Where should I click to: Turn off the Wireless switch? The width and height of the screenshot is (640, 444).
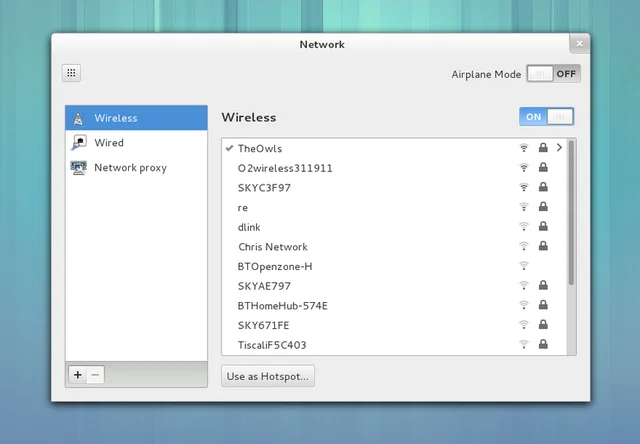546,117
